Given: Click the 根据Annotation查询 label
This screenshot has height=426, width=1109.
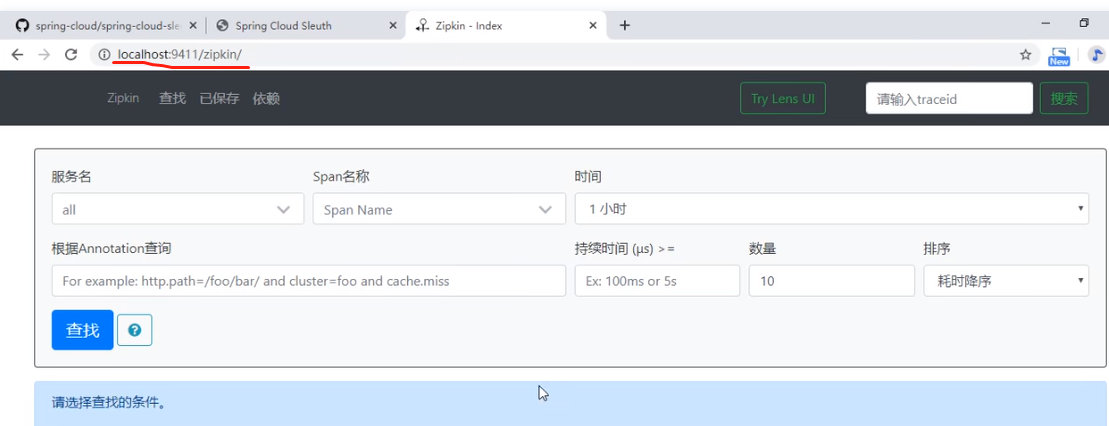Looking at the screenshot, I should click(112, 248).
